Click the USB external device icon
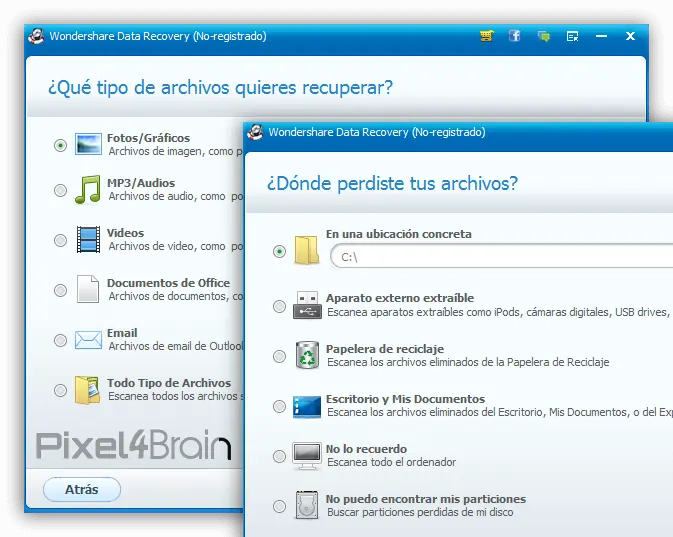 point(307,305)
